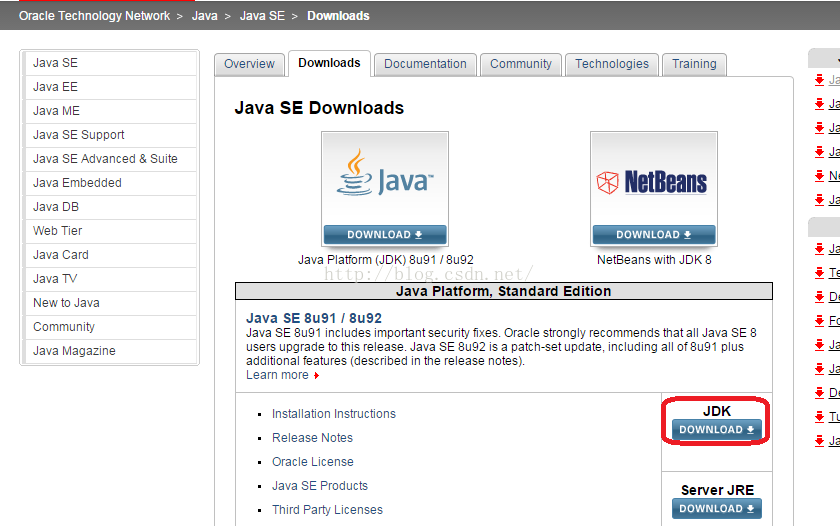Open Release Notes link
The width and height of the screenshot is (840, 526).
[312, 438]
